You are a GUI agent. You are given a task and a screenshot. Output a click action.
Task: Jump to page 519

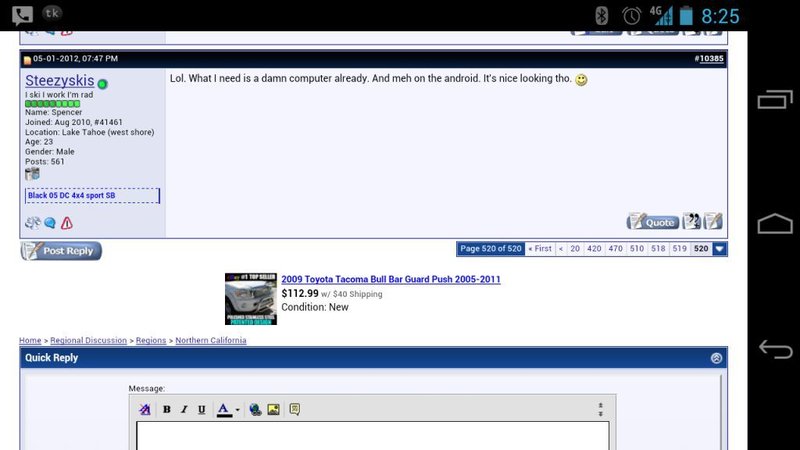pos(680,248)
